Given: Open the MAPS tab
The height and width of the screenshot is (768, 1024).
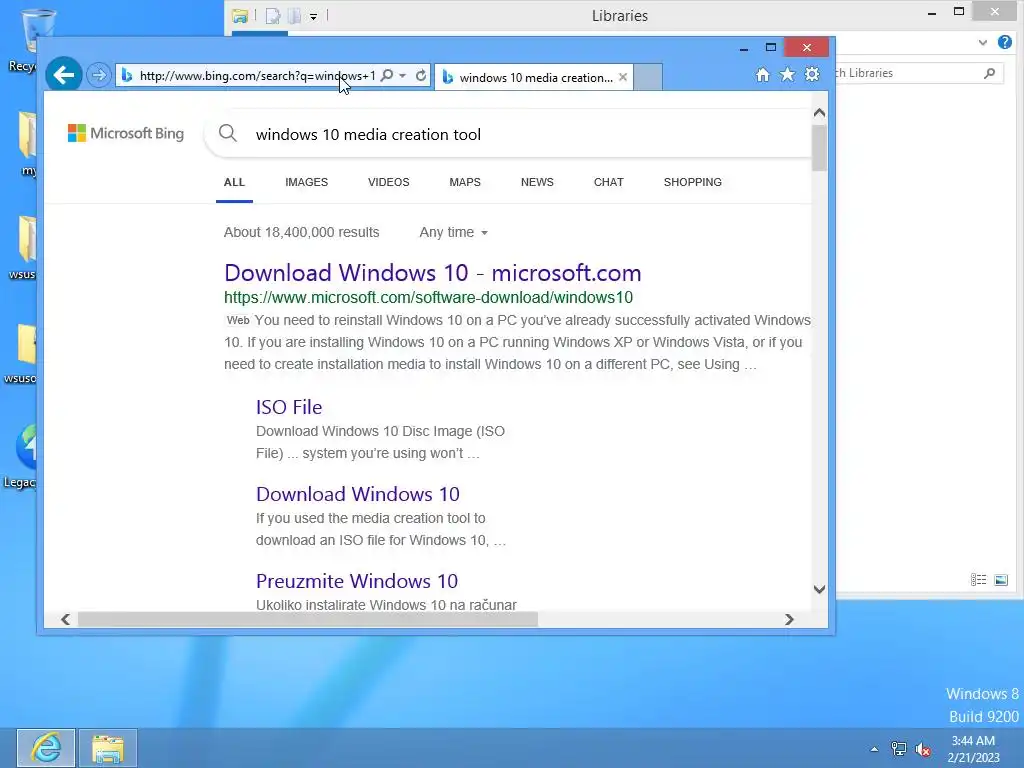Looking at the screenshot, I should click(465, 182).
